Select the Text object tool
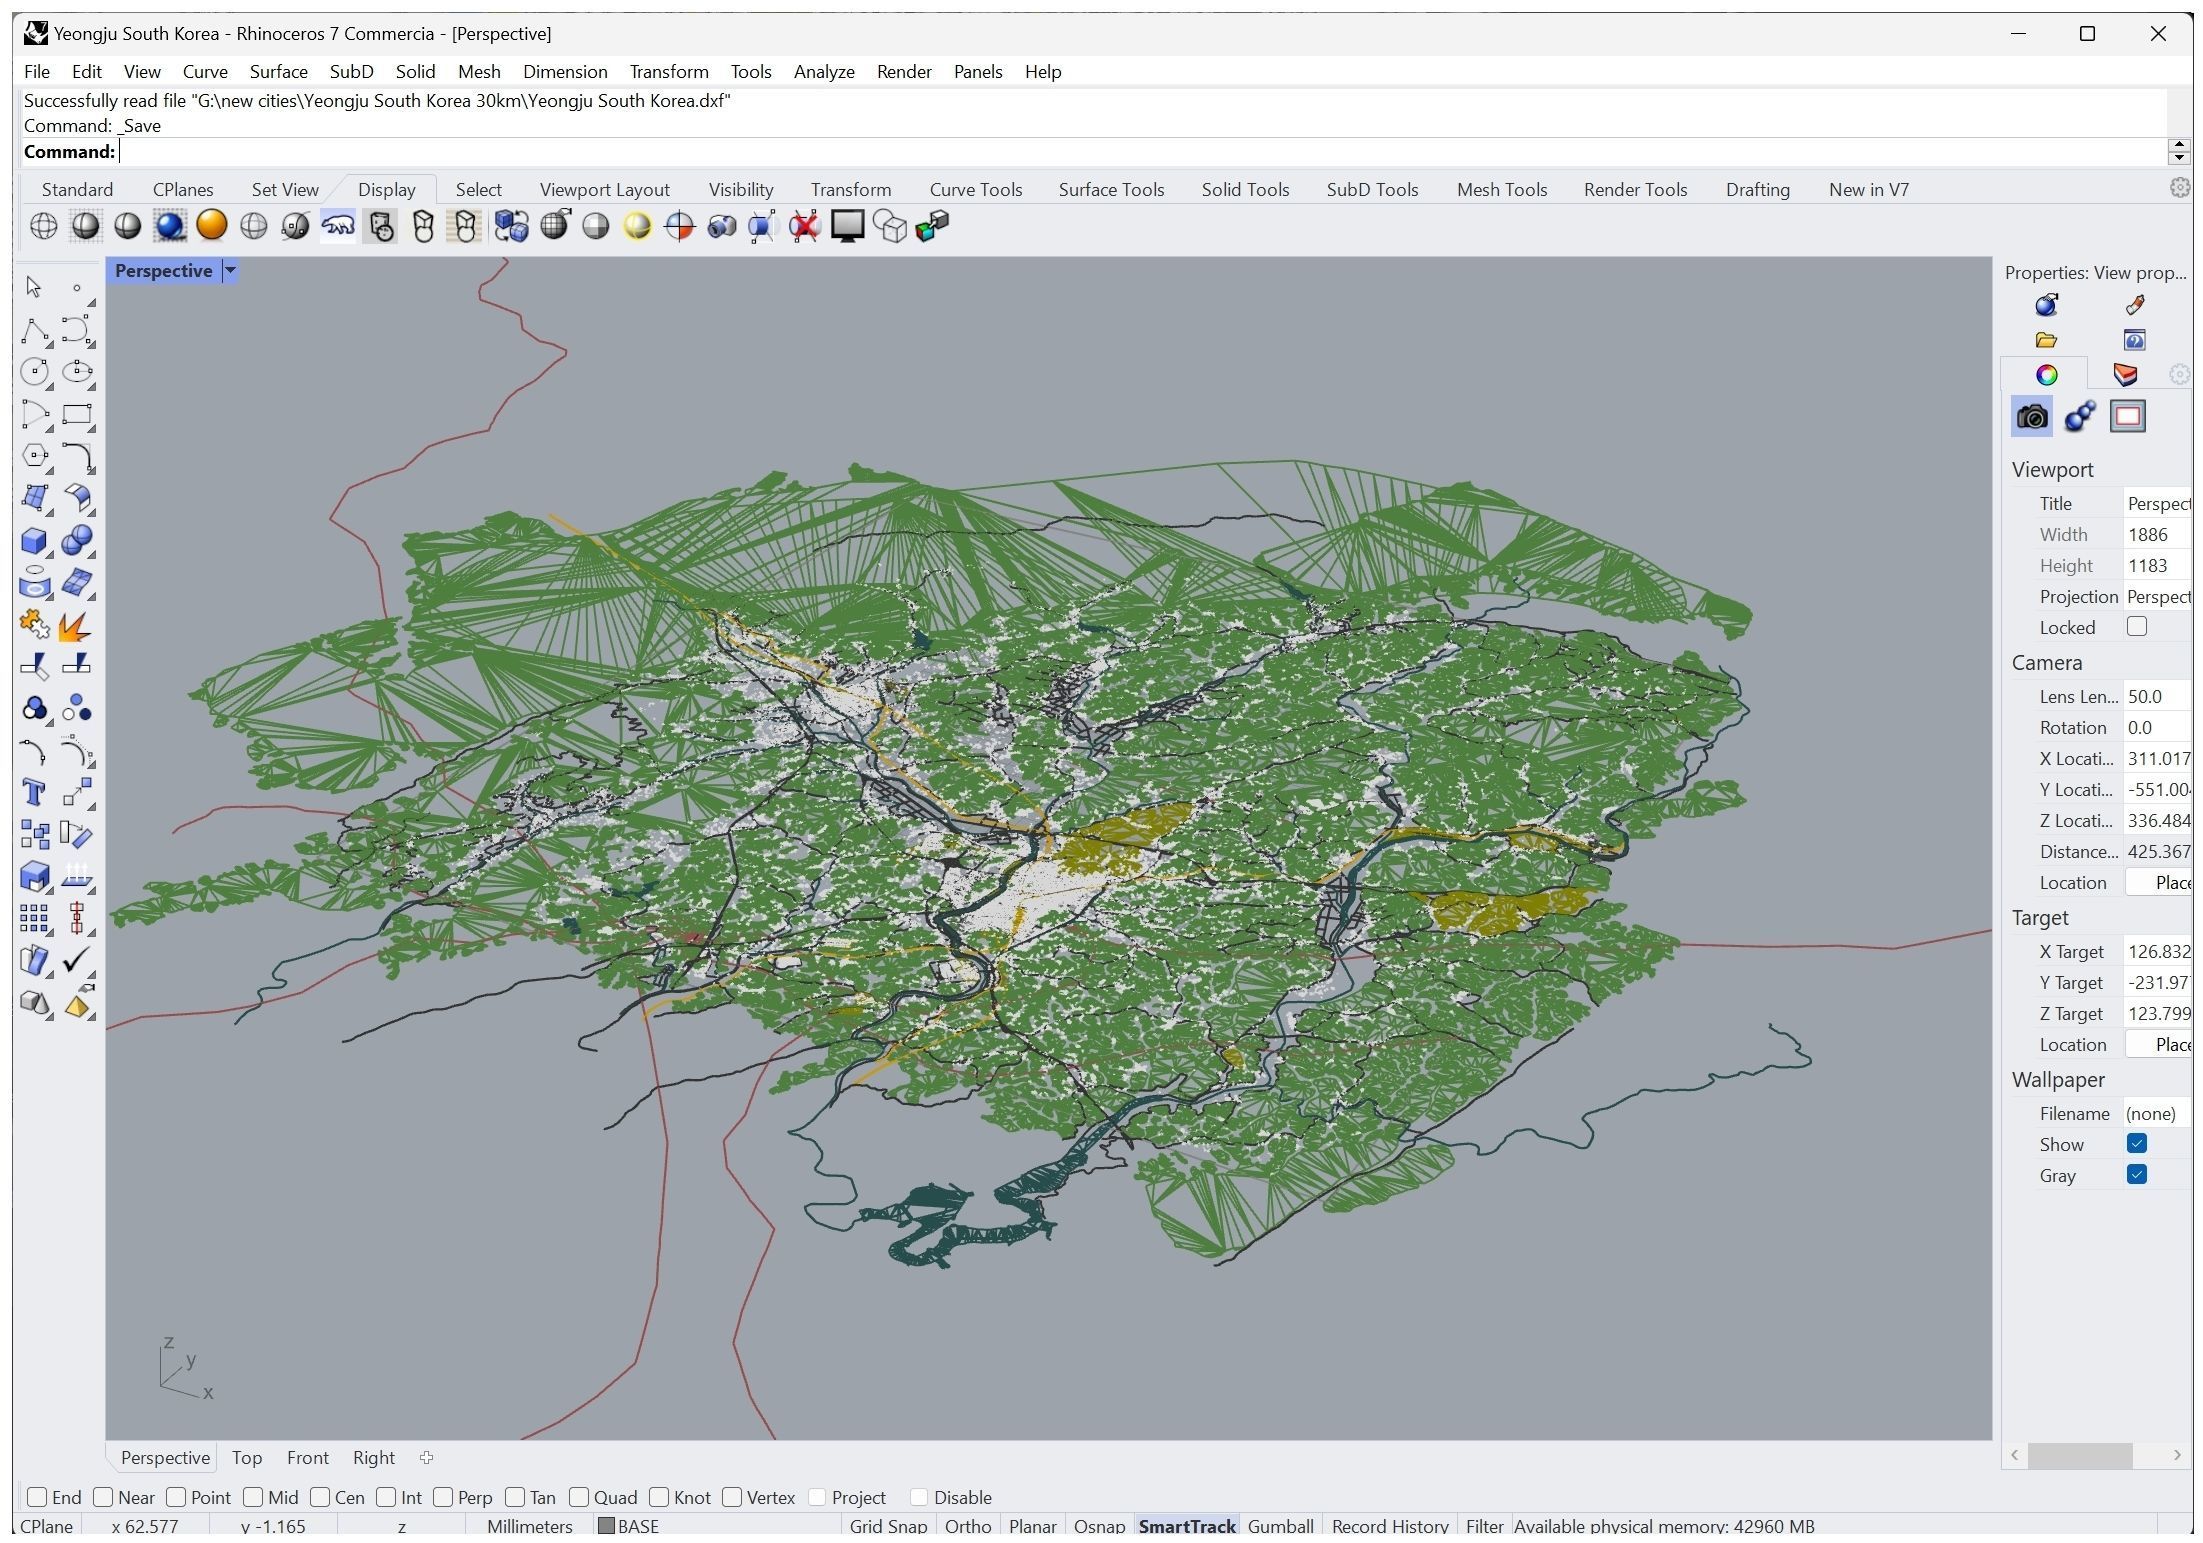The image size is (2203, 1543). [34, 793]
